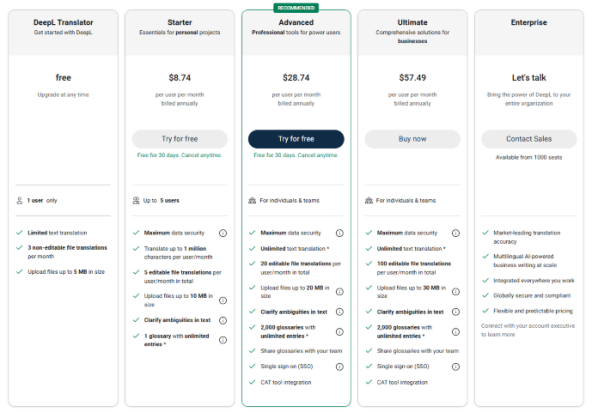This screenshot has height=412, width=592.
Task: Select Buy now for the Ultimate plan
Action: click(x=412, y=139)
